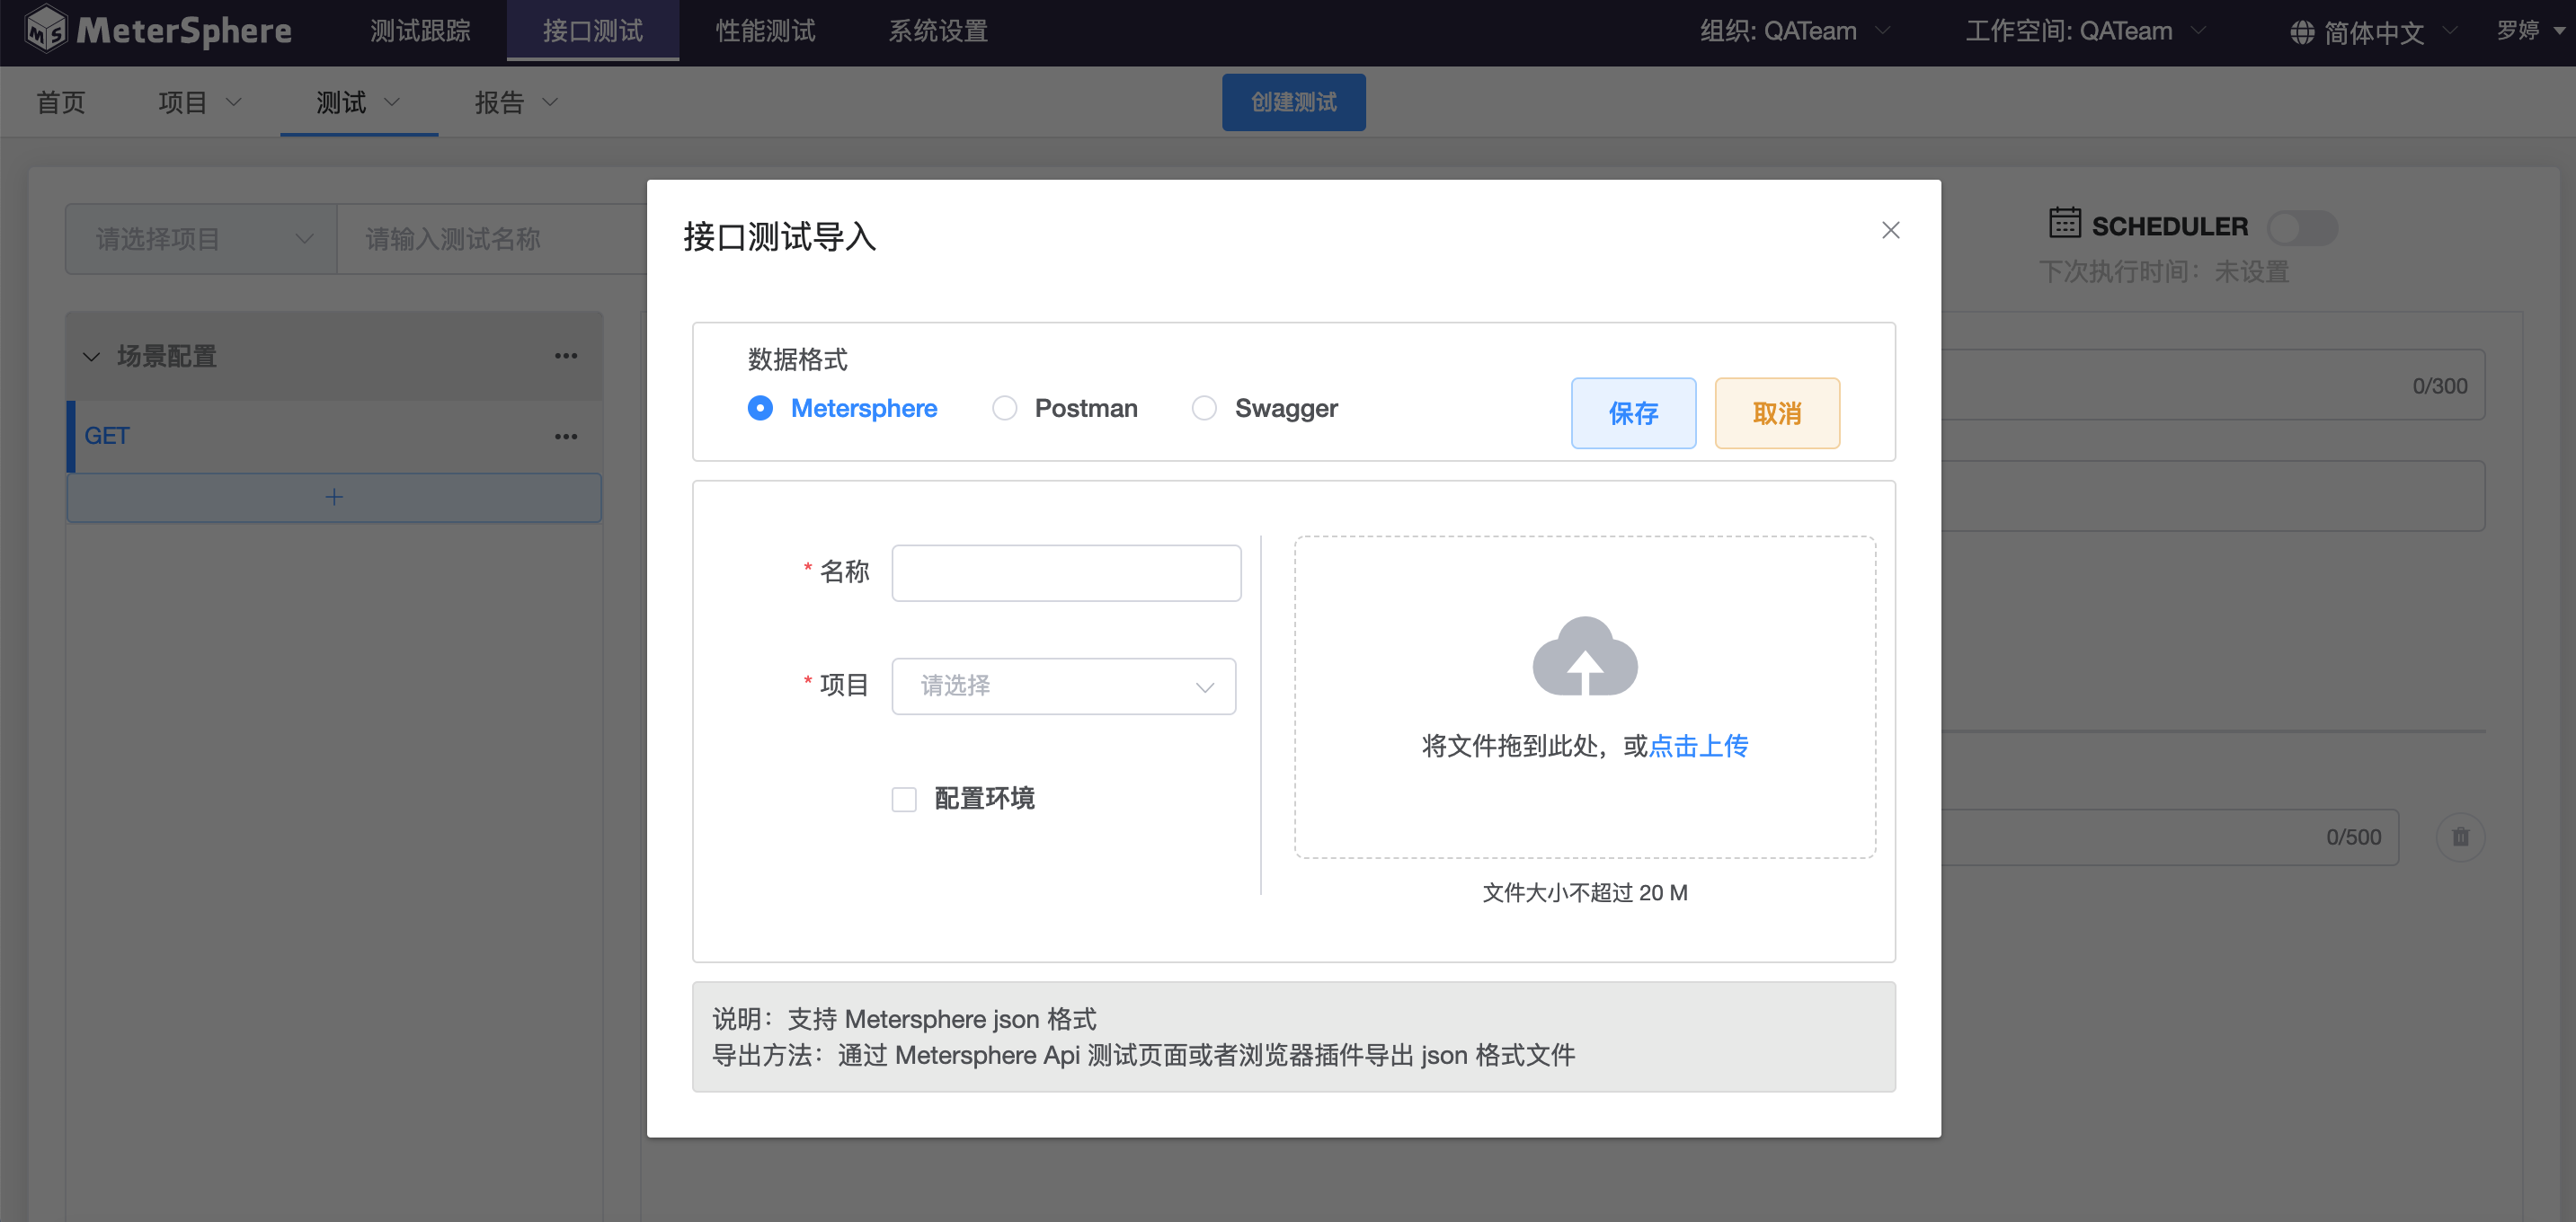Select the Postman data format radio

pyautogui.click(x=1004, y=408)
